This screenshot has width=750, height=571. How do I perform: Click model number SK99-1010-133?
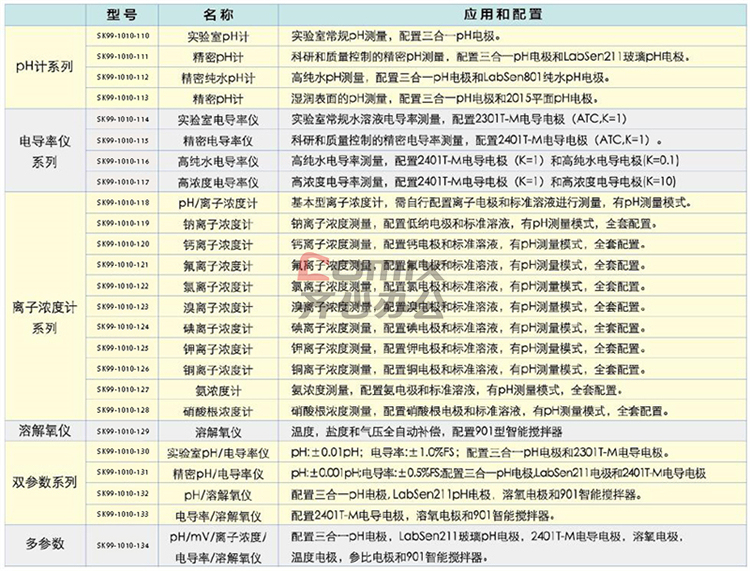point(123,515)
